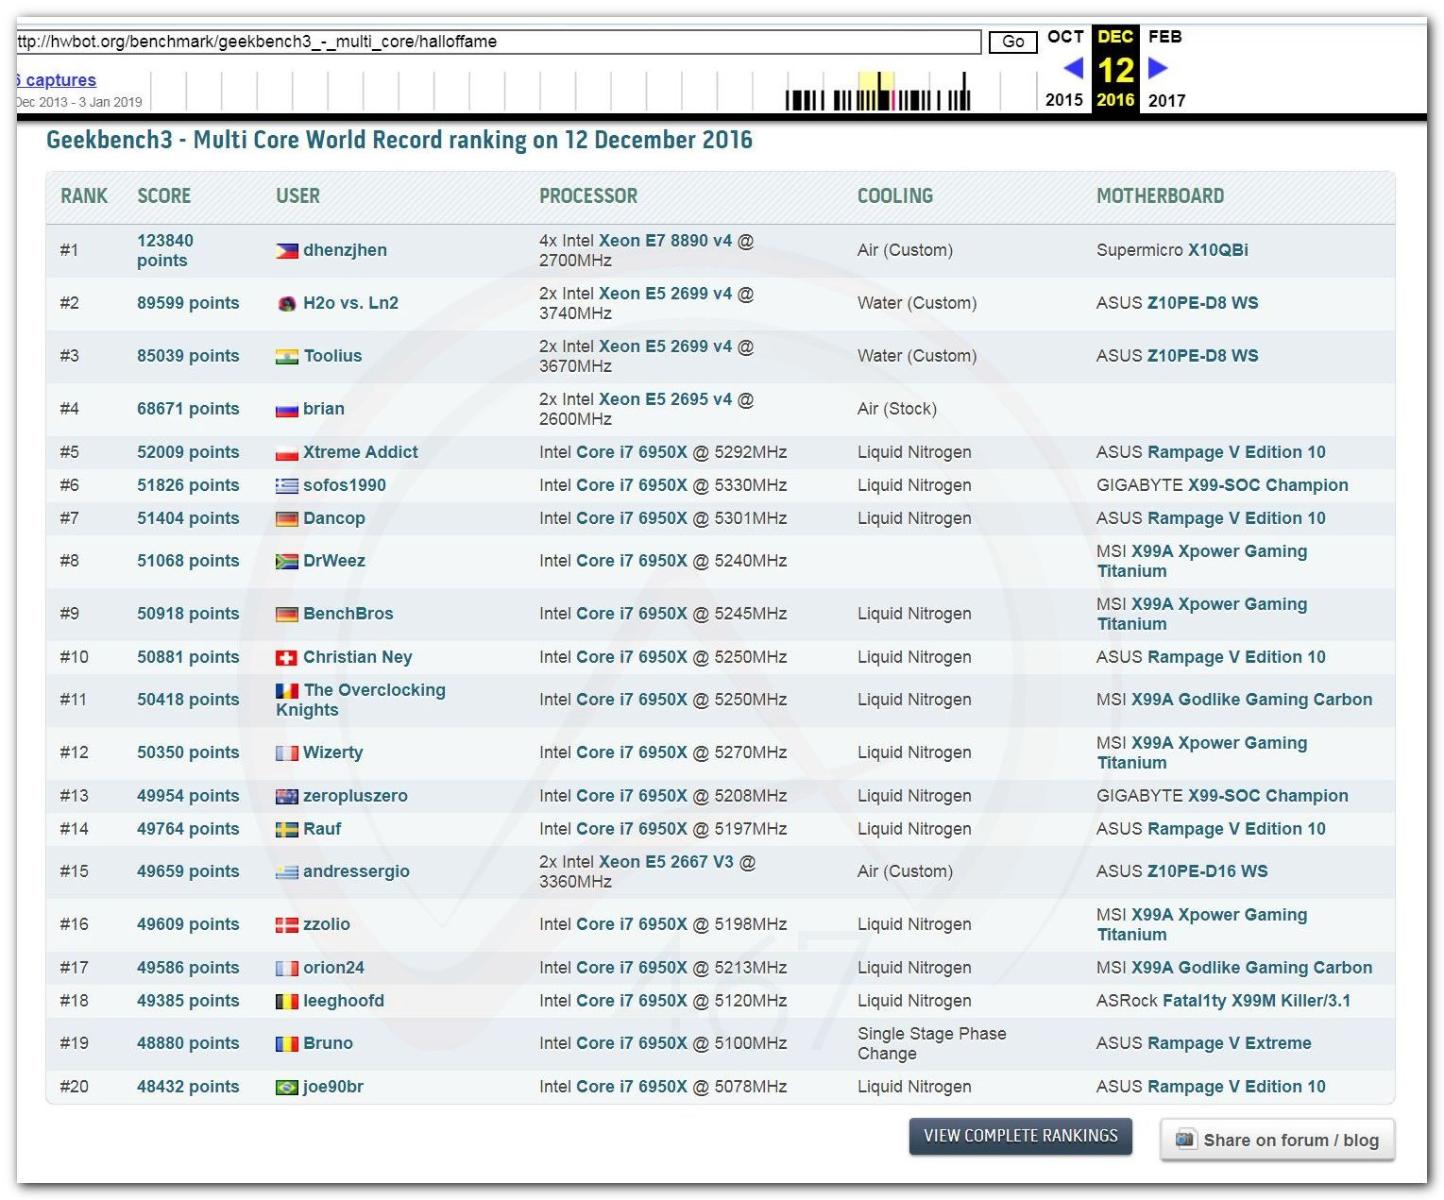Screen dimensions: 1444x1200
Task: Click the Germany flag beside BenchBros
Action: tap(287, 615)
